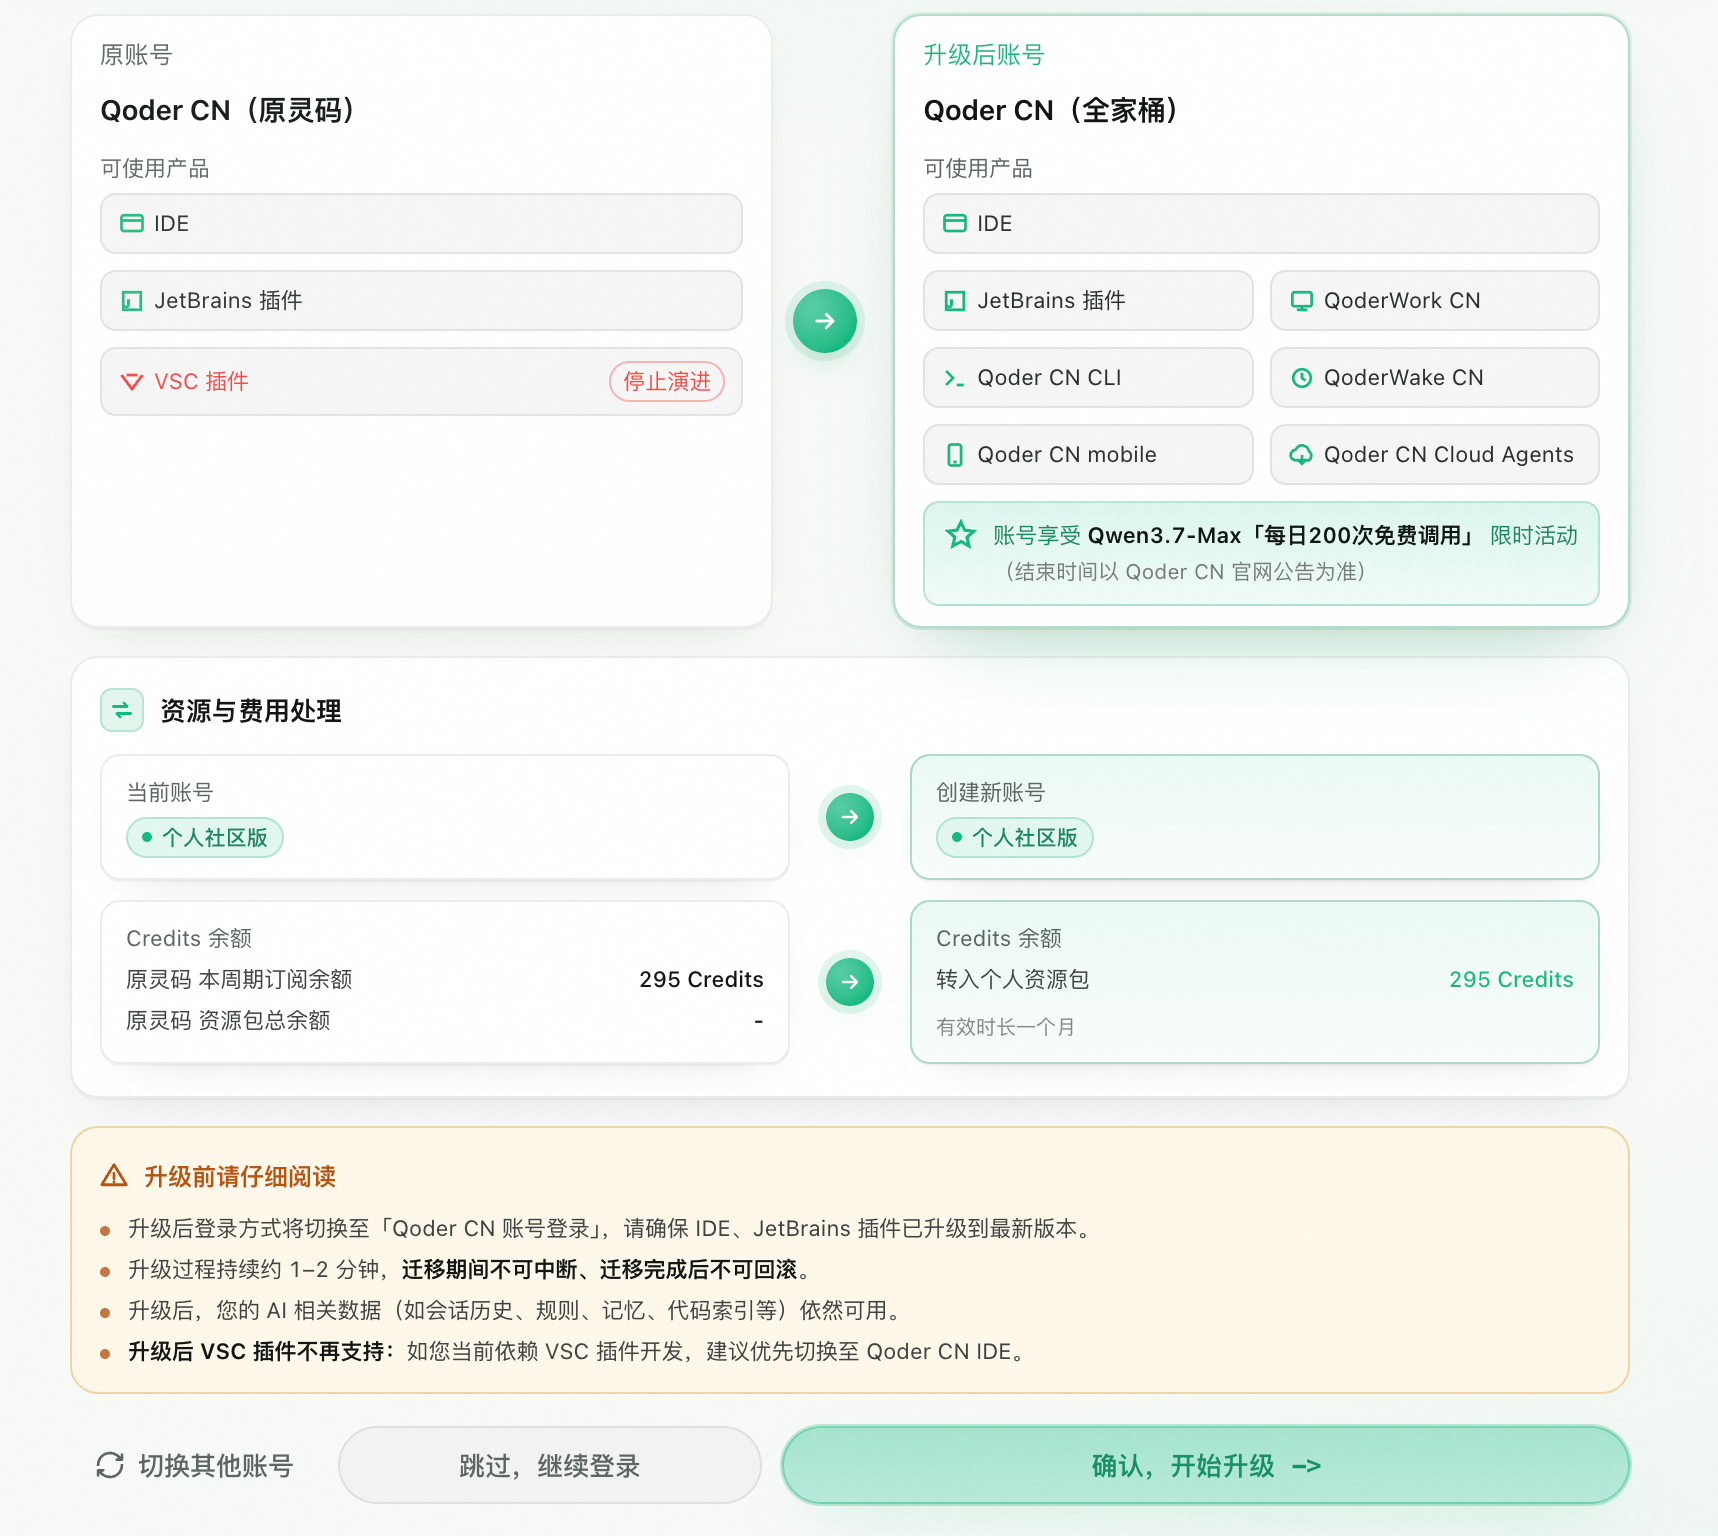Click the IDE icon under 原账号
This screenshot has width=1718, height=1536.
click(x=132, y=223)
